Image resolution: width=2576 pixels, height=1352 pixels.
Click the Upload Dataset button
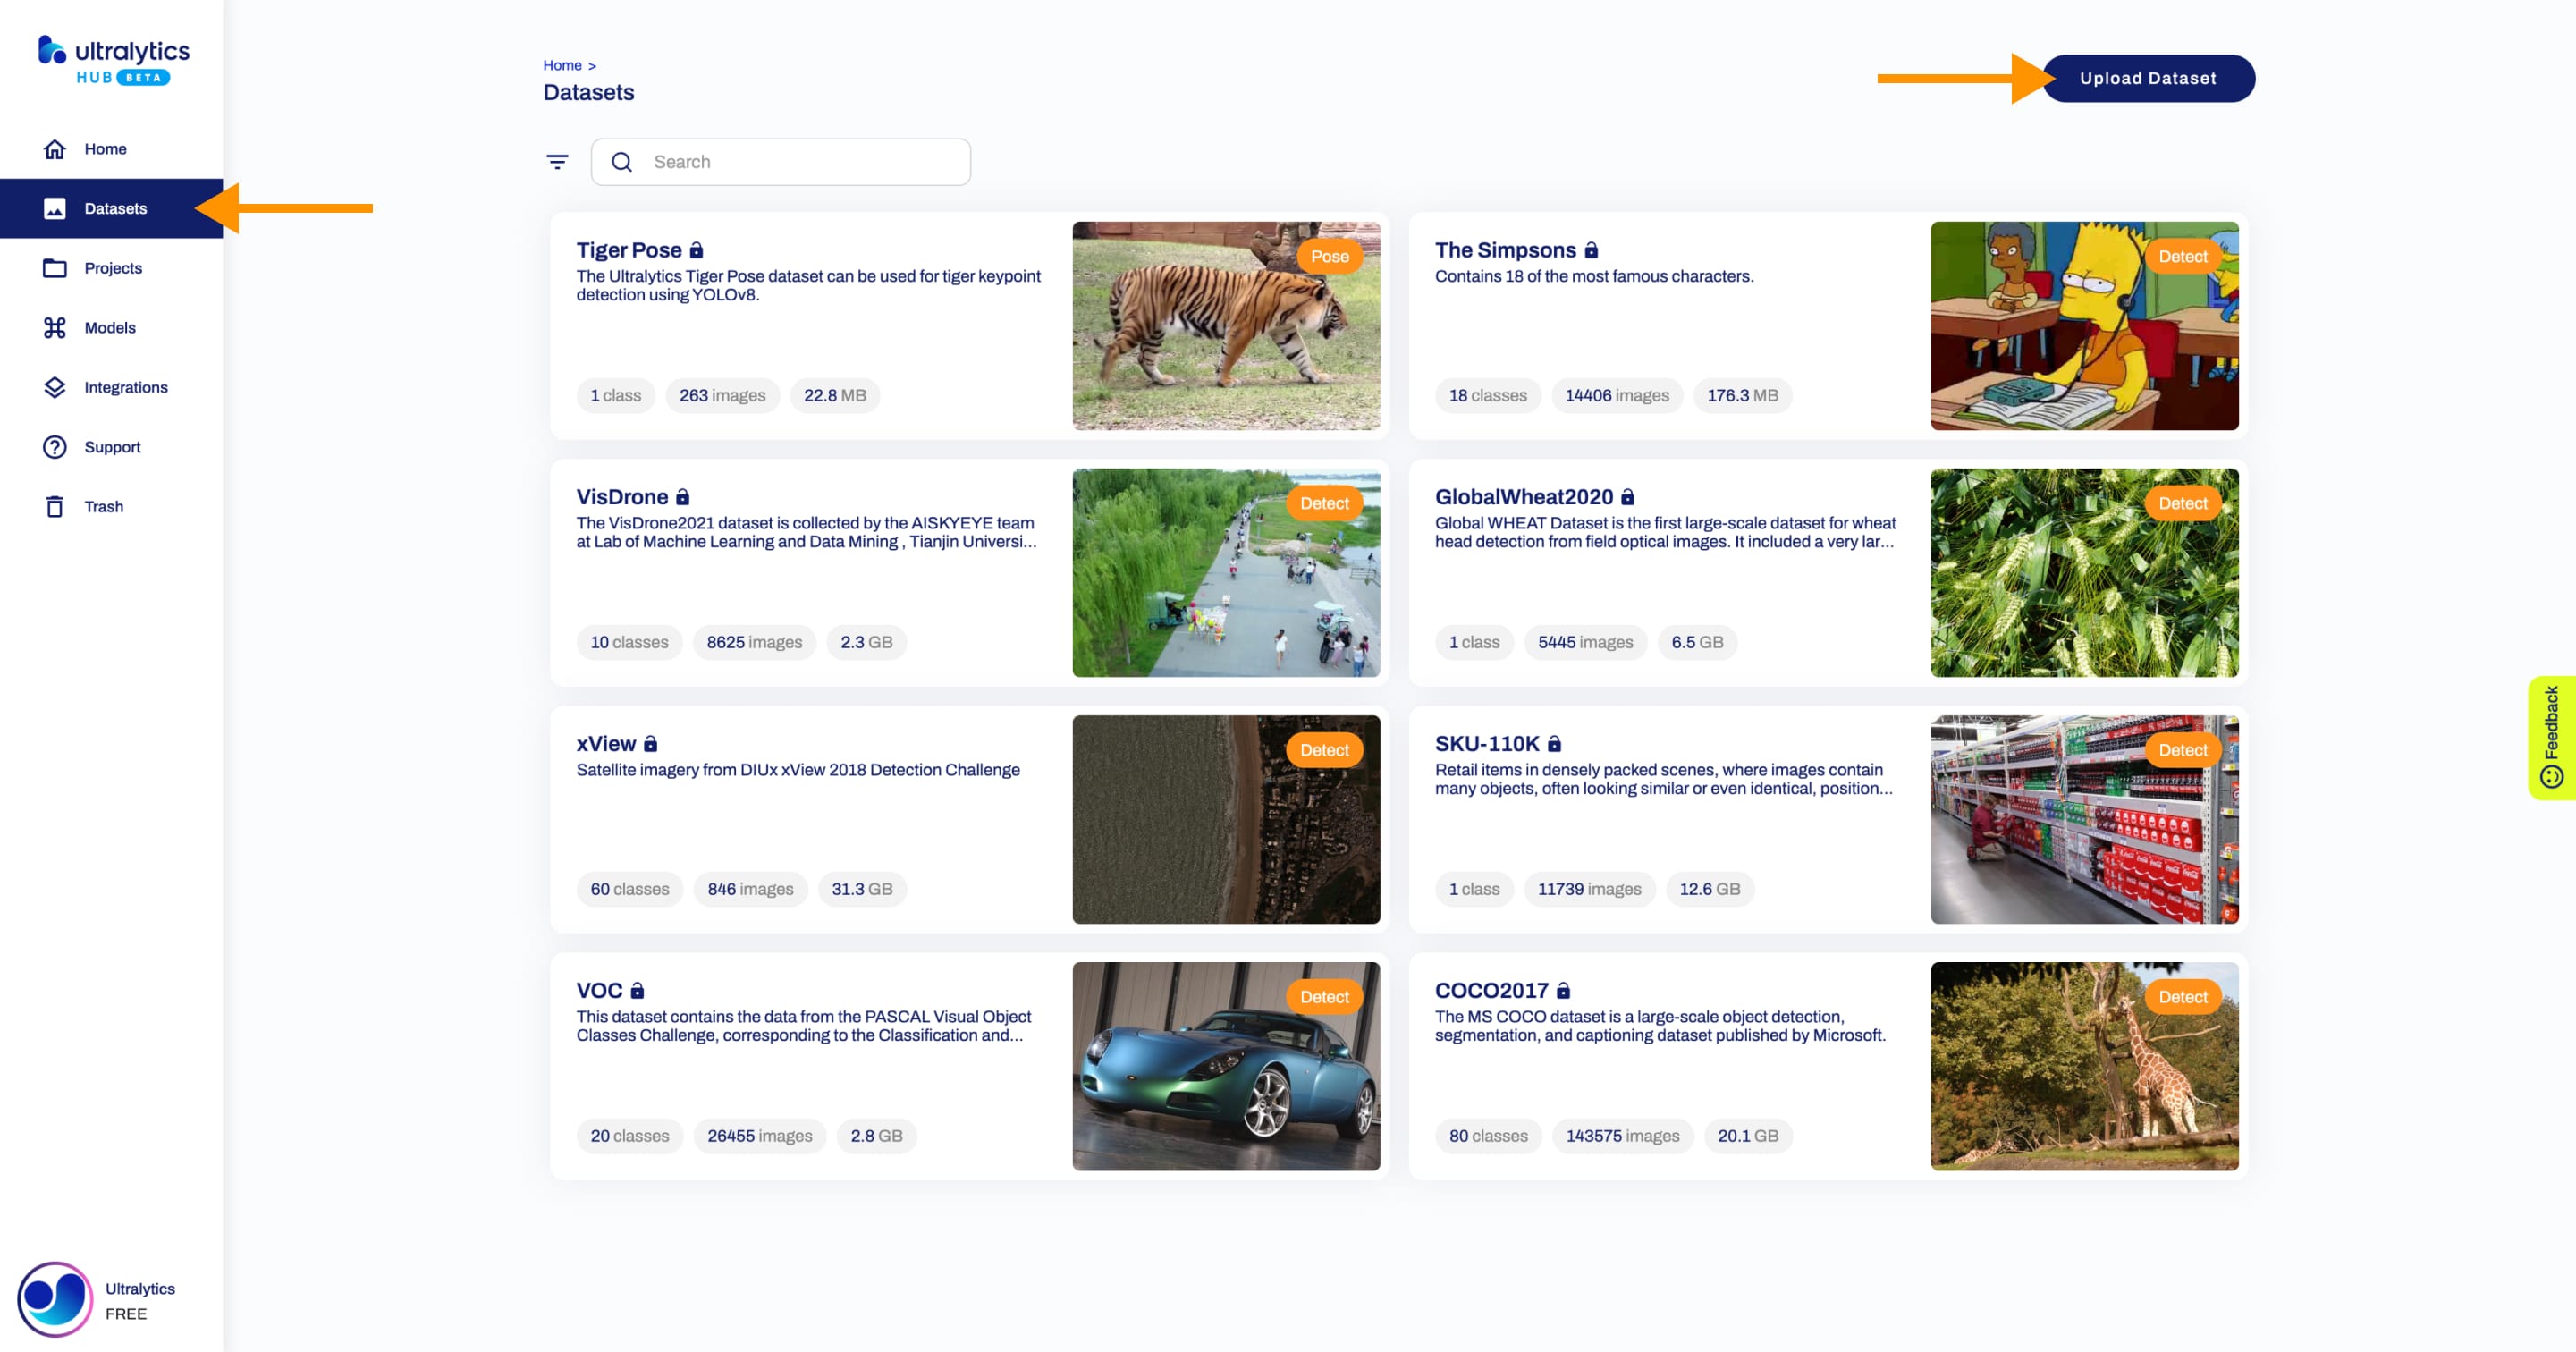(x=2149, y=79)
